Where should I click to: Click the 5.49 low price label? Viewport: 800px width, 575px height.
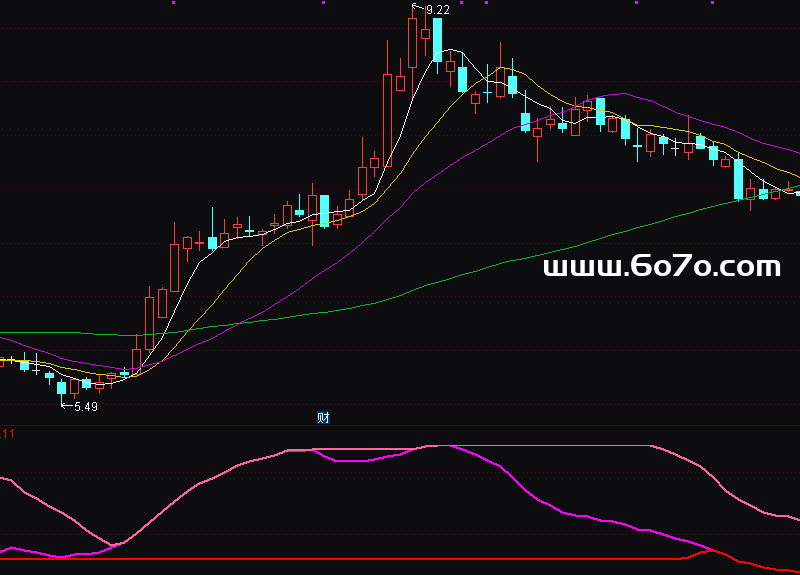[x=86, y=407]
